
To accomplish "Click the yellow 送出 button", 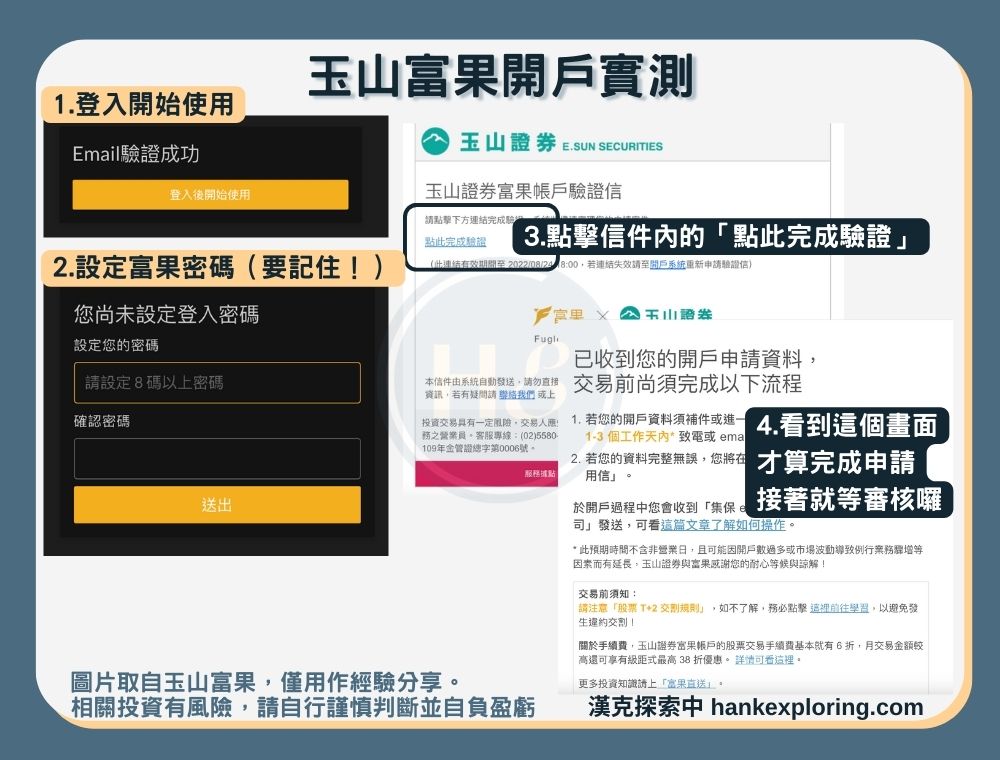I will coord(217,505).
